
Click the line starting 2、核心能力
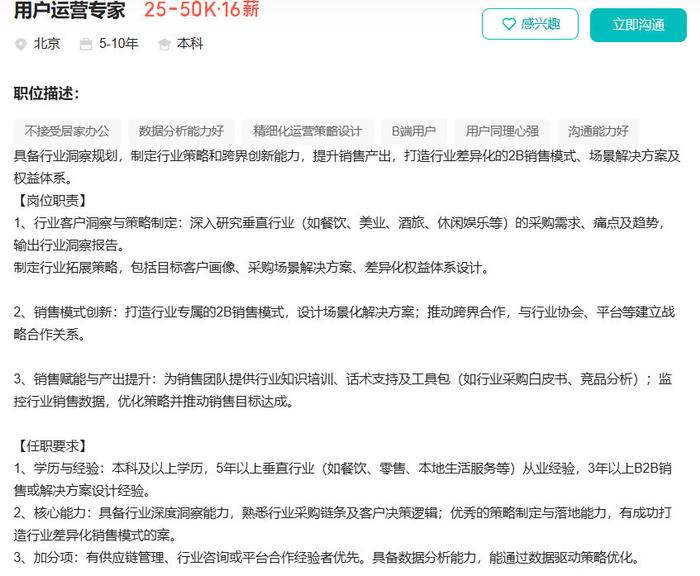[x=343, y=513]
